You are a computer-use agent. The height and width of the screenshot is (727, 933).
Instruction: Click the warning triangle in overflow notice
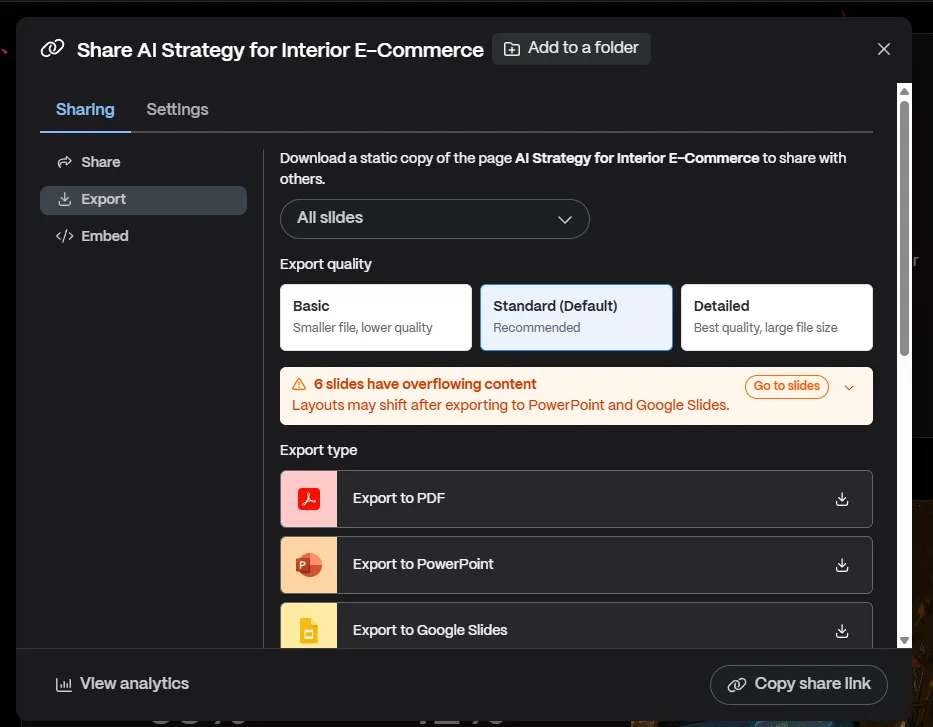299,384
